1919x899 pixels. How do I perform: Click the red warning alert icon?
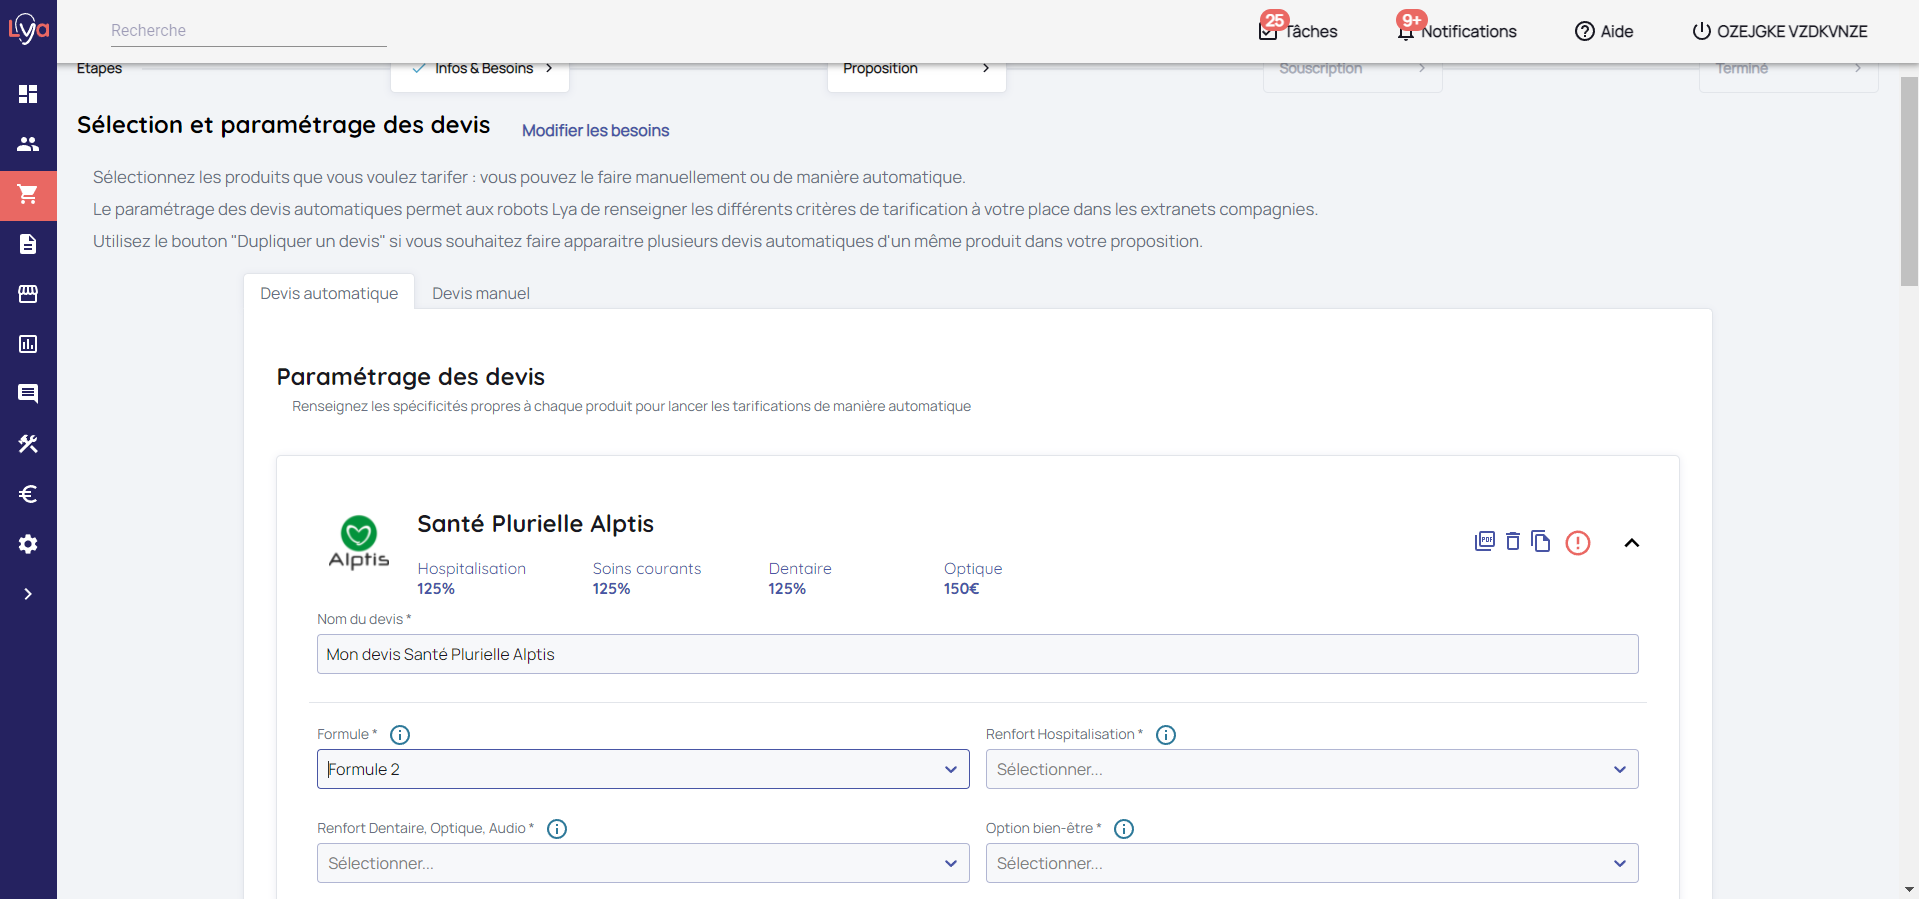pyautogui.click(x=1578, y=543)
